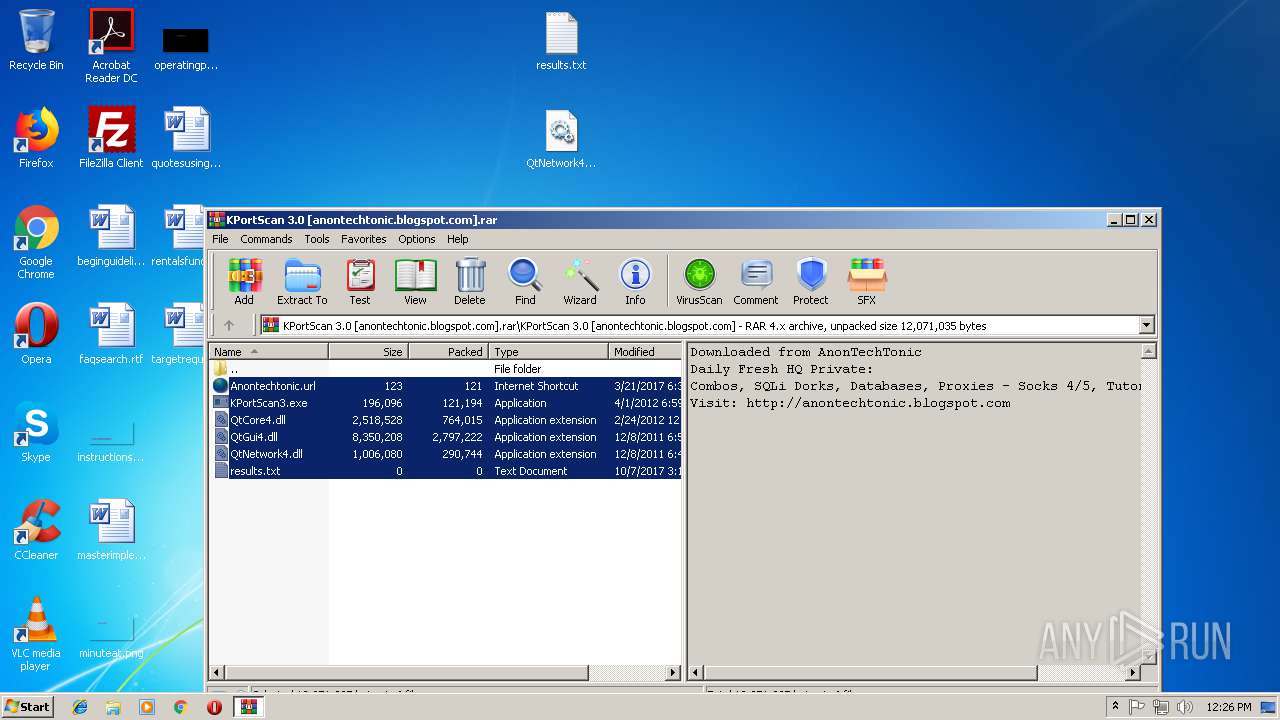Open the Tools menu
Image resolution: width=1280 pixels, height=720 pixels.
pyautogui.click(x=317, y=239)
